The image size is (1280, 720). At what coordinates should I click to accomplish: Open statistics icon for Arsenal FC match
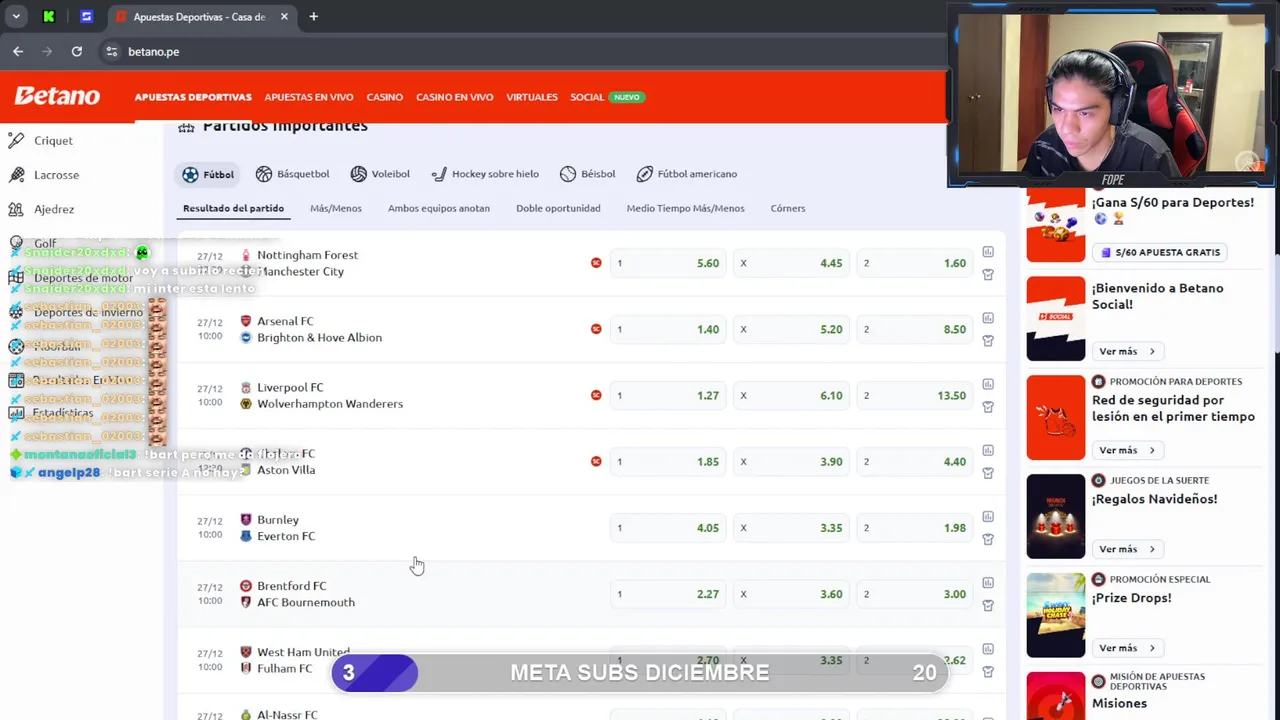988,318
